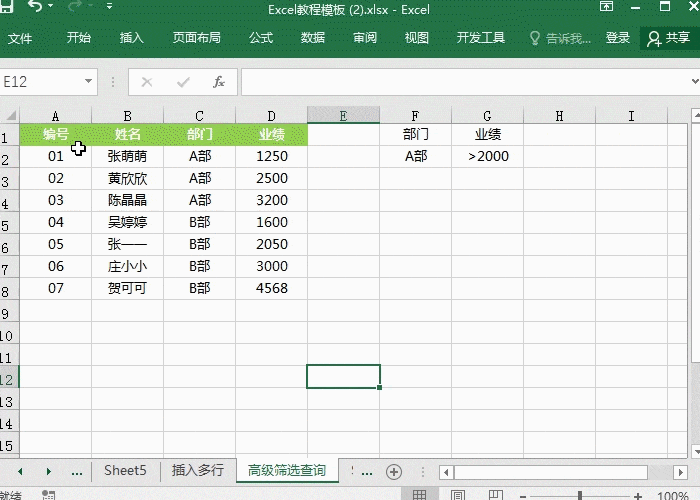Click the Redo arrow in quick access toolbar
Viewport: 700px width, 500px height.
(x=74, y=6)
